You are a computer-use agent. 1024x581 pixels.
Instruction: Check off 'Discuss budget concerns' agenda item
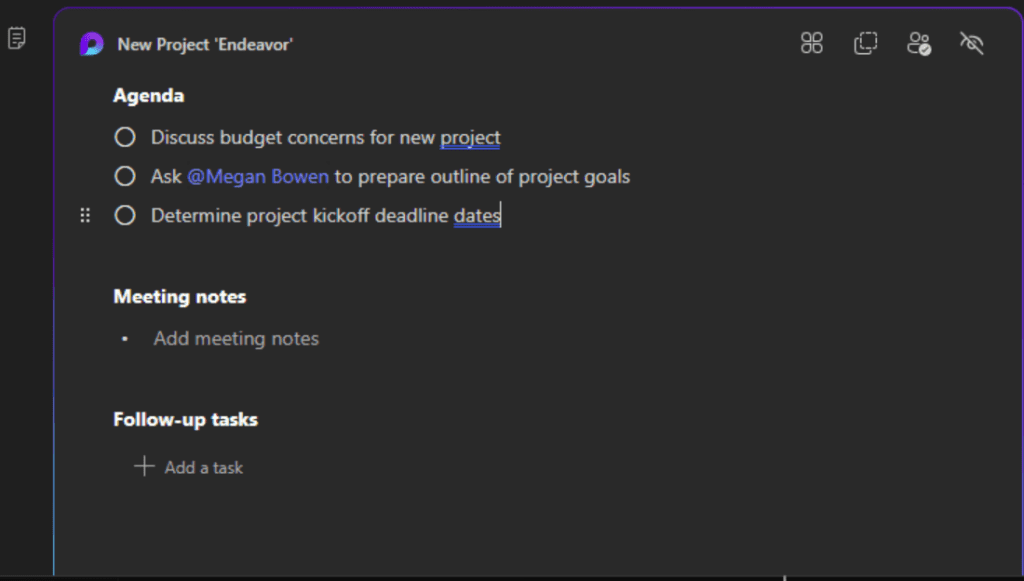coord(125,137)
